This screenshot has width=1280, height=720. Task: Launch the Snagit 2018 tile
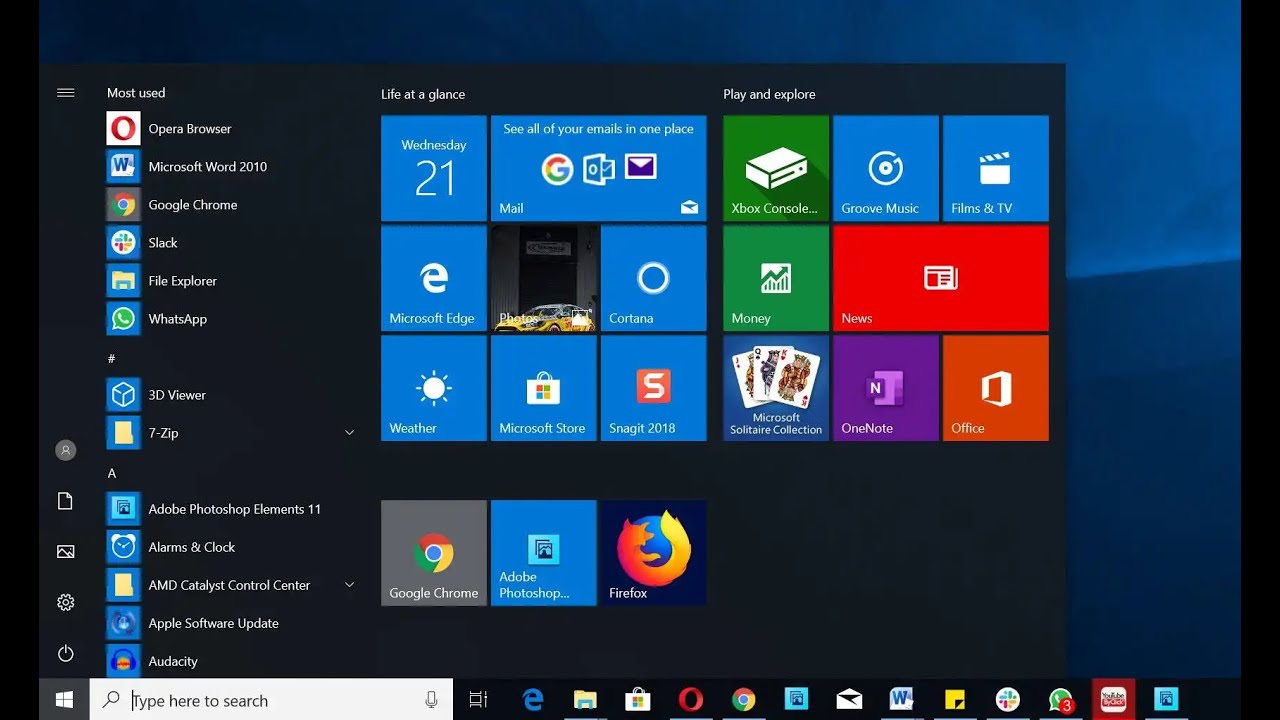pyautogui.click(x=654, y=388)
